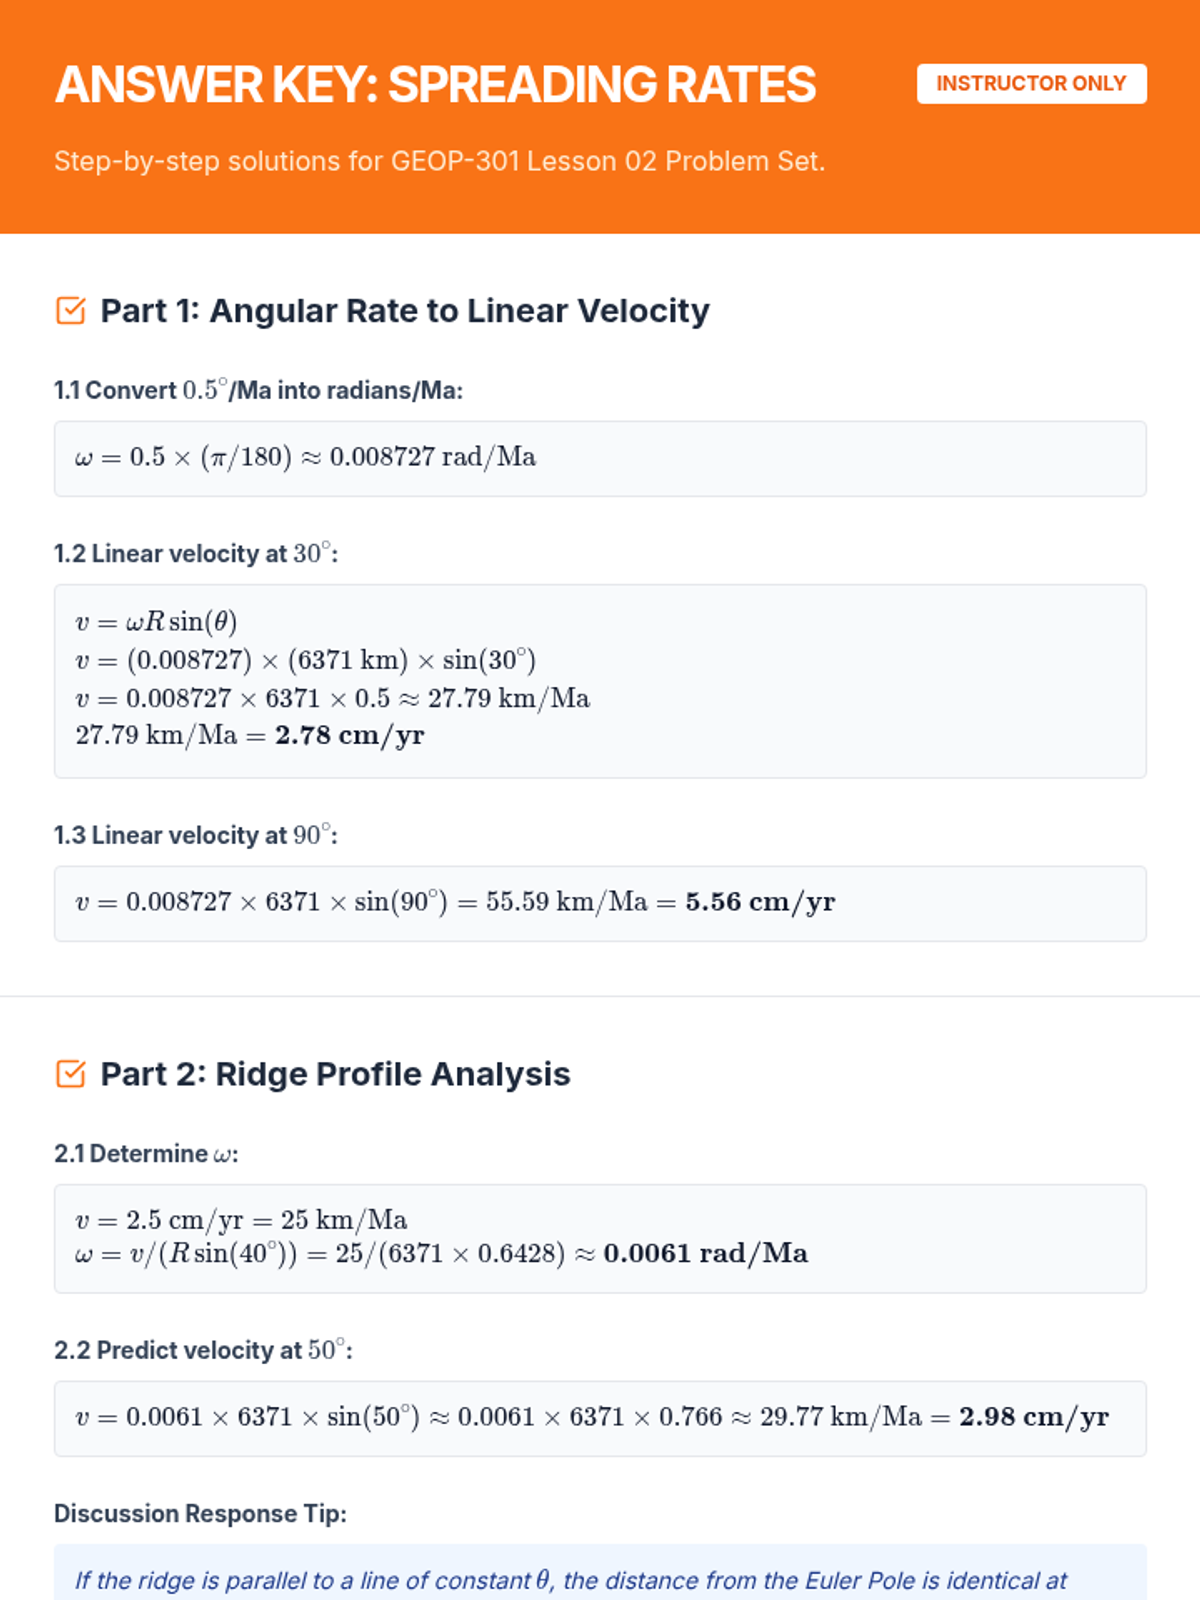Click the 'Angular Rate to Linear Velocity' heading
1200x1600 pixels.
click(x=459, y=311)
